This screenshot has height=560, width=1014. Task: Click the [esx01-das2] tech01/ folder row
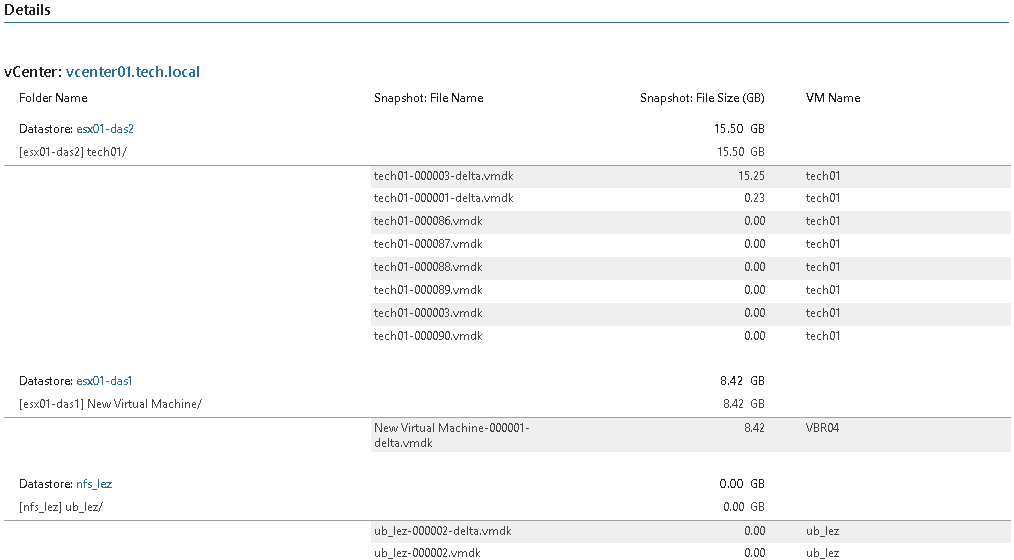click(72, 152)
